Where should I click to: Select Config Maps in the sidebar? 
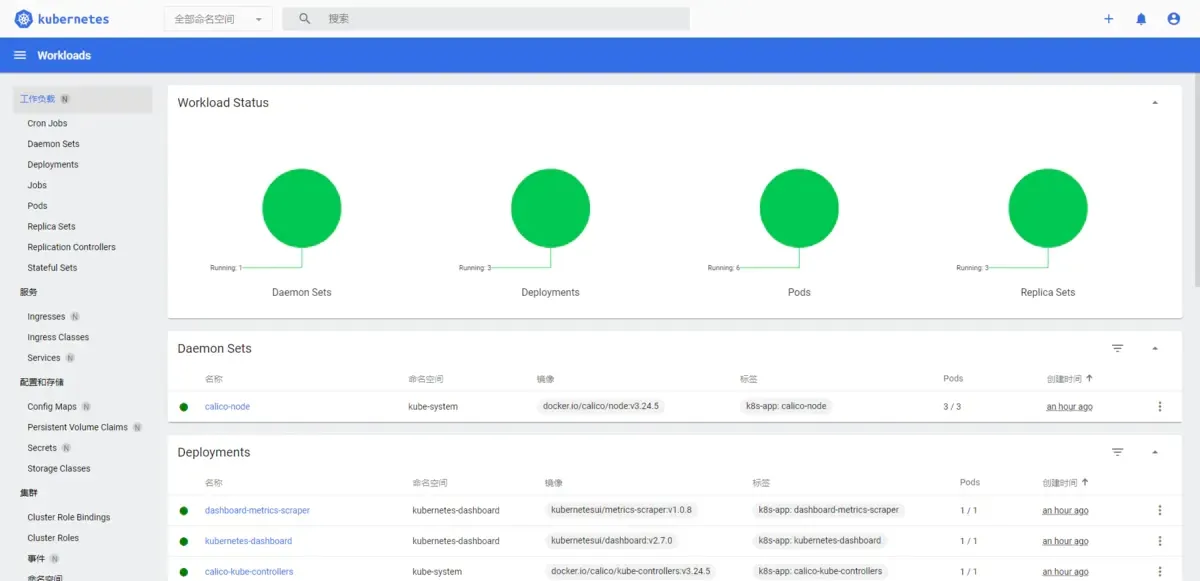pyautogui.click(x=52, y=407)
